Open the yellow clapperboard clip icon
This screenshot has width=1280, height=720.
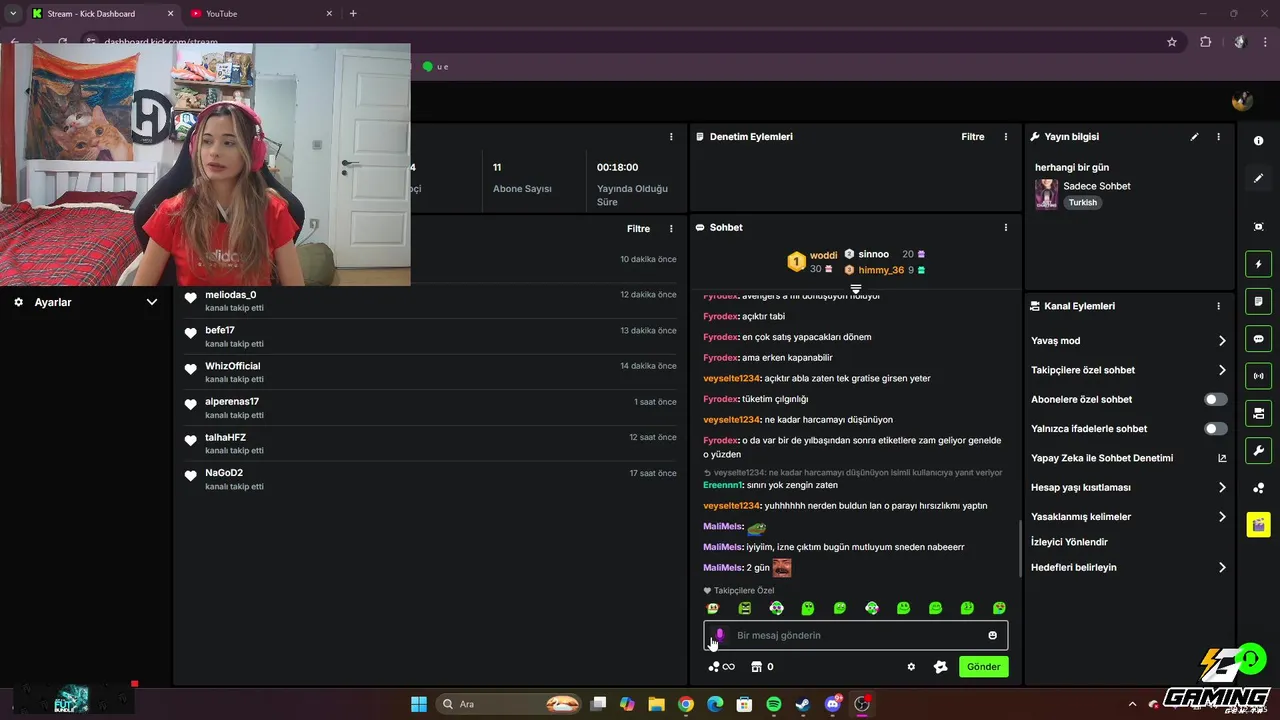tap(1258, 524)
